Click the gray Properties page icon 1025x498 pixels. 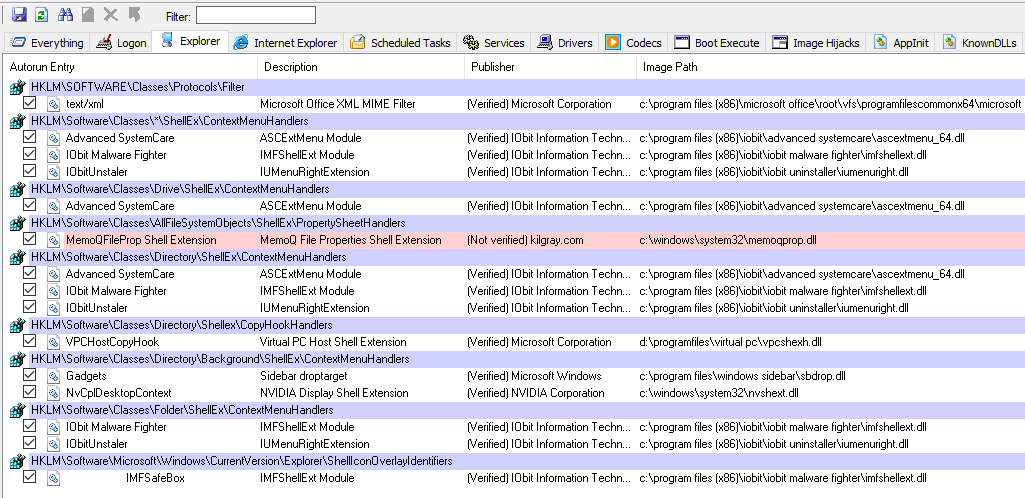click(88, 15)
